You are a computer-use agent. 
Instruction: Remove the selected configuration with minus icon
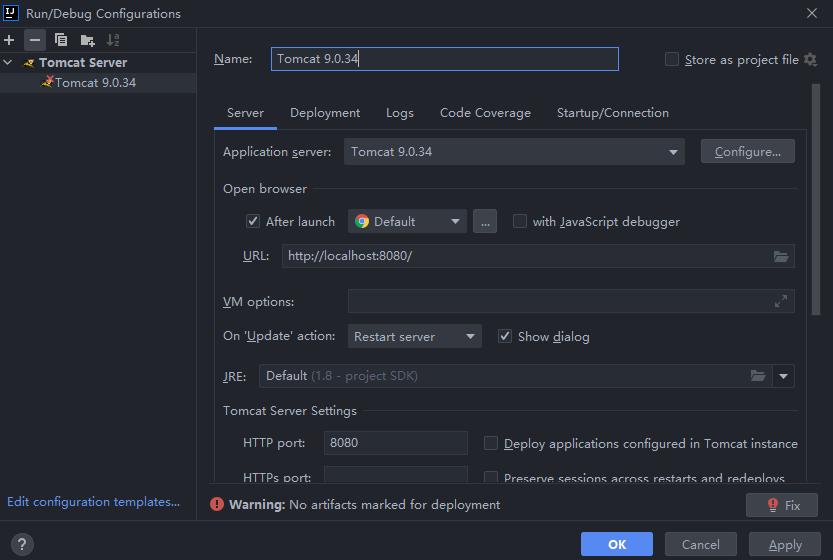tap(35, 40)
